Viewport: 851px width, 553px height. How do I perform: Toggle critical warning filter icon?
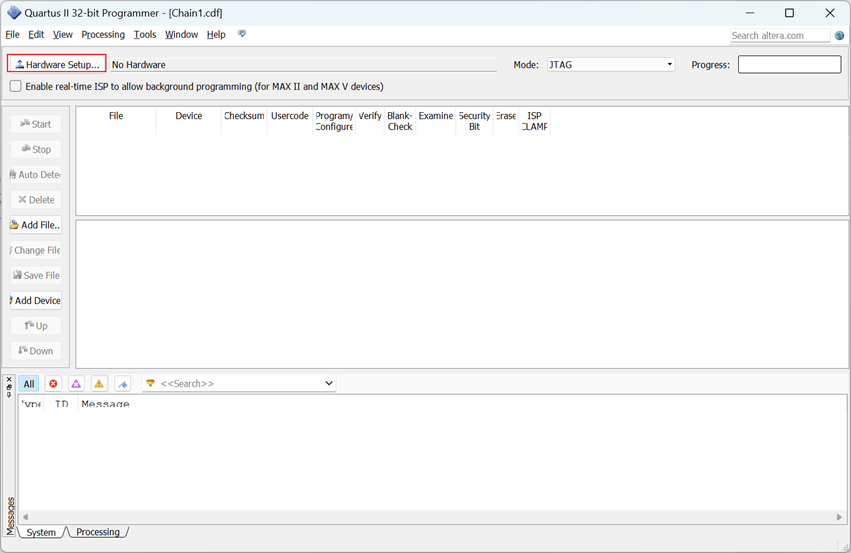[x=76, y=384]
